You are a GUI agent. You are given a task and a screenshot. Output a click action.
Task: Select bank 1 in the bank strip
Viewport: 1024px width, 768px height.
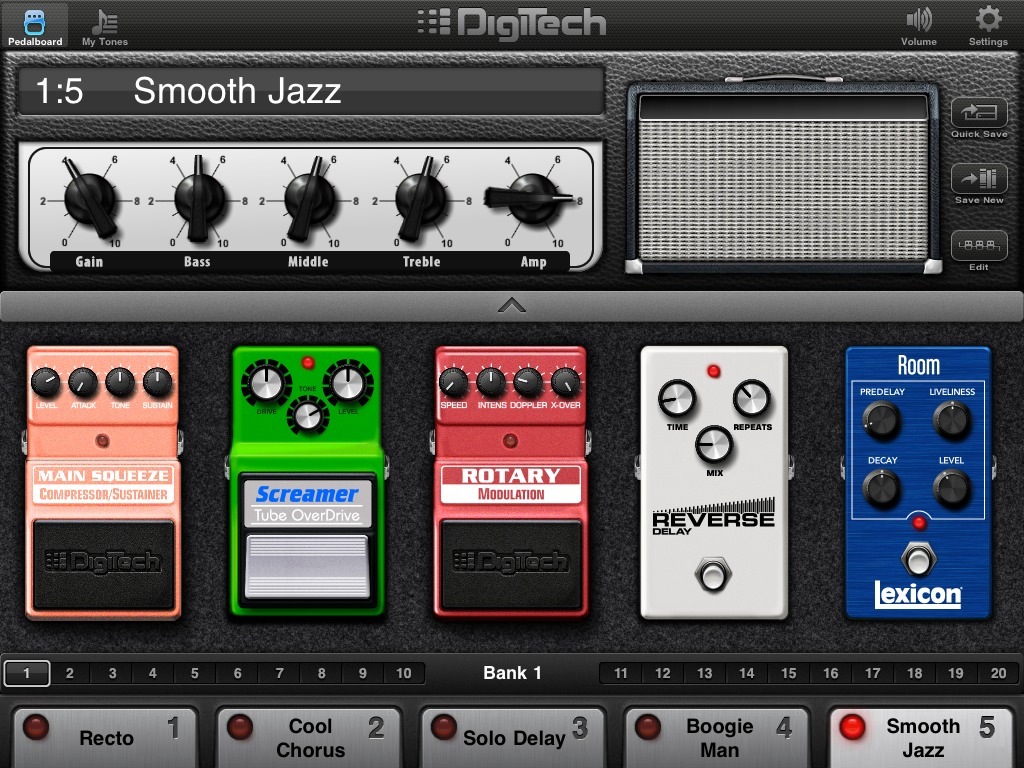[27, 673]
